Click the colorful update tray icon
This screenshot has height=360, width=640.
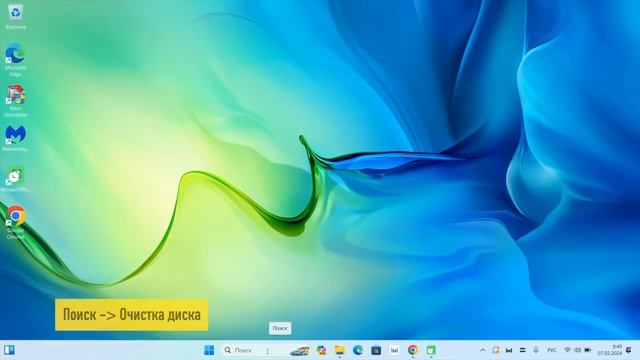(496, 350)
